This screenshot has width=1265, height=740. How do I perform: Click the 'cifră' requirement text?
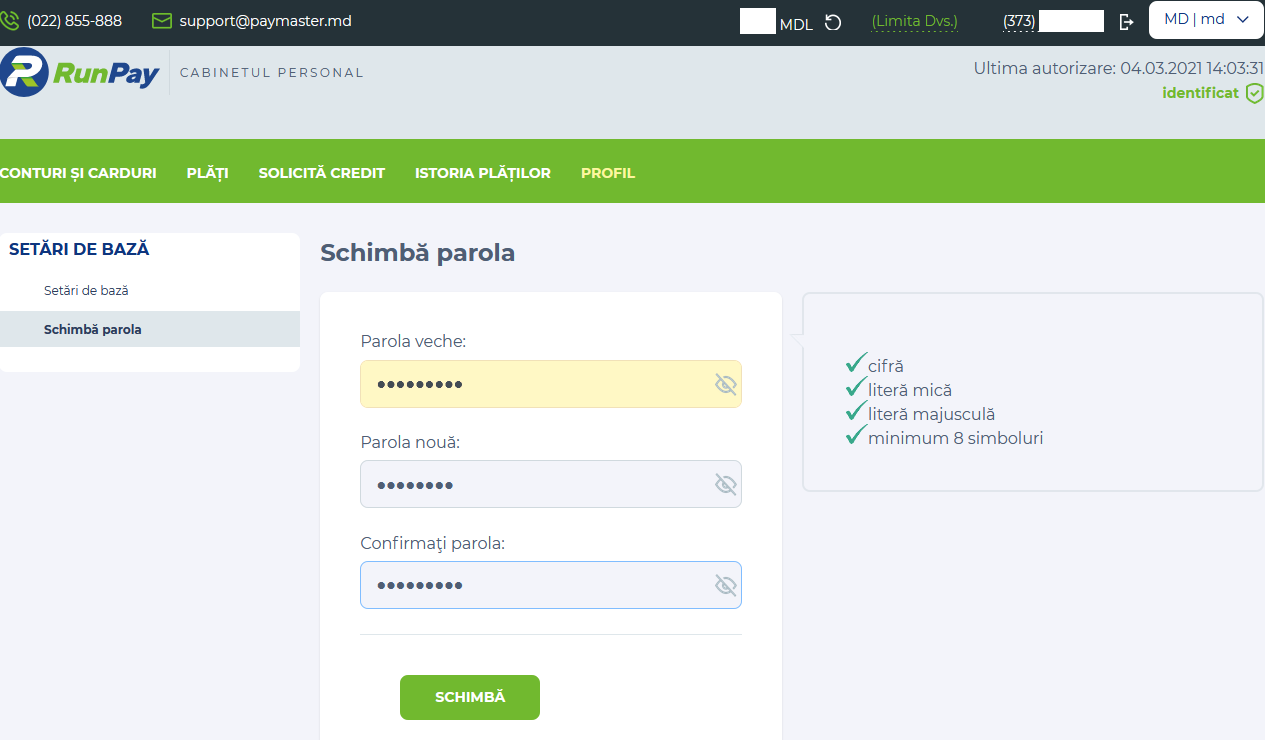(886, 367)
